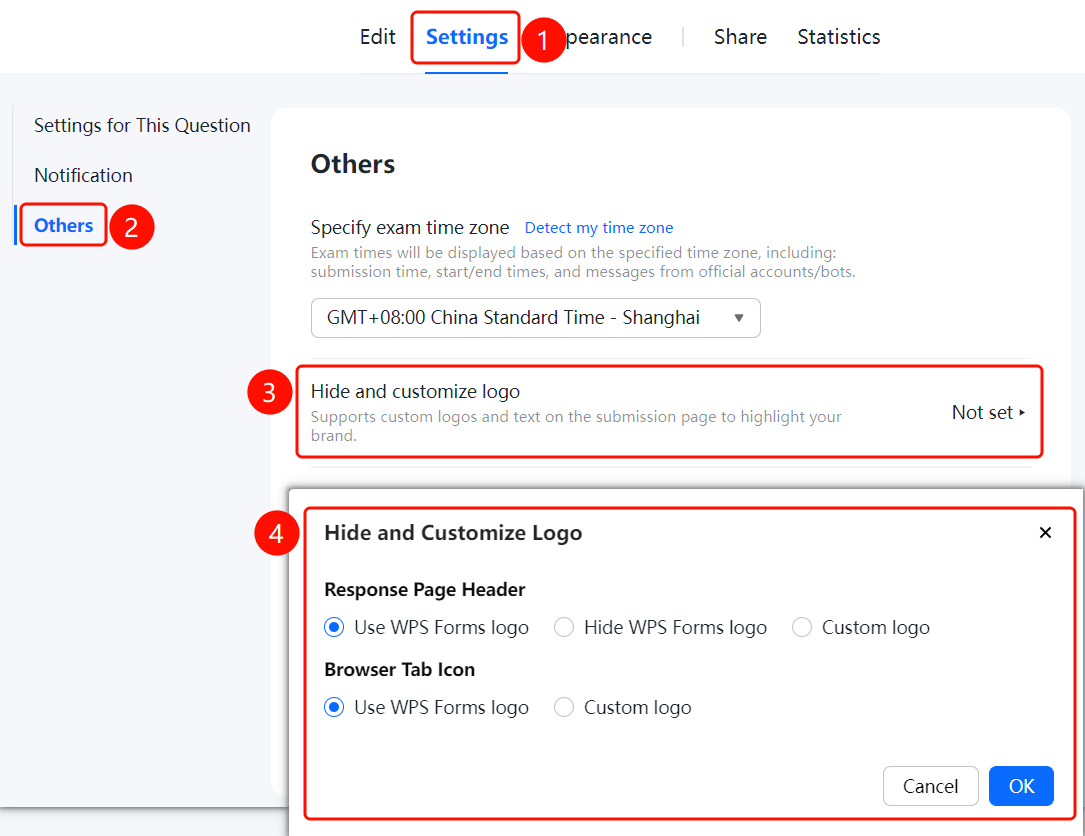Click the Browser Tab Icon label
Viewport: 1085px width, 836px height.
click(399, 670)
